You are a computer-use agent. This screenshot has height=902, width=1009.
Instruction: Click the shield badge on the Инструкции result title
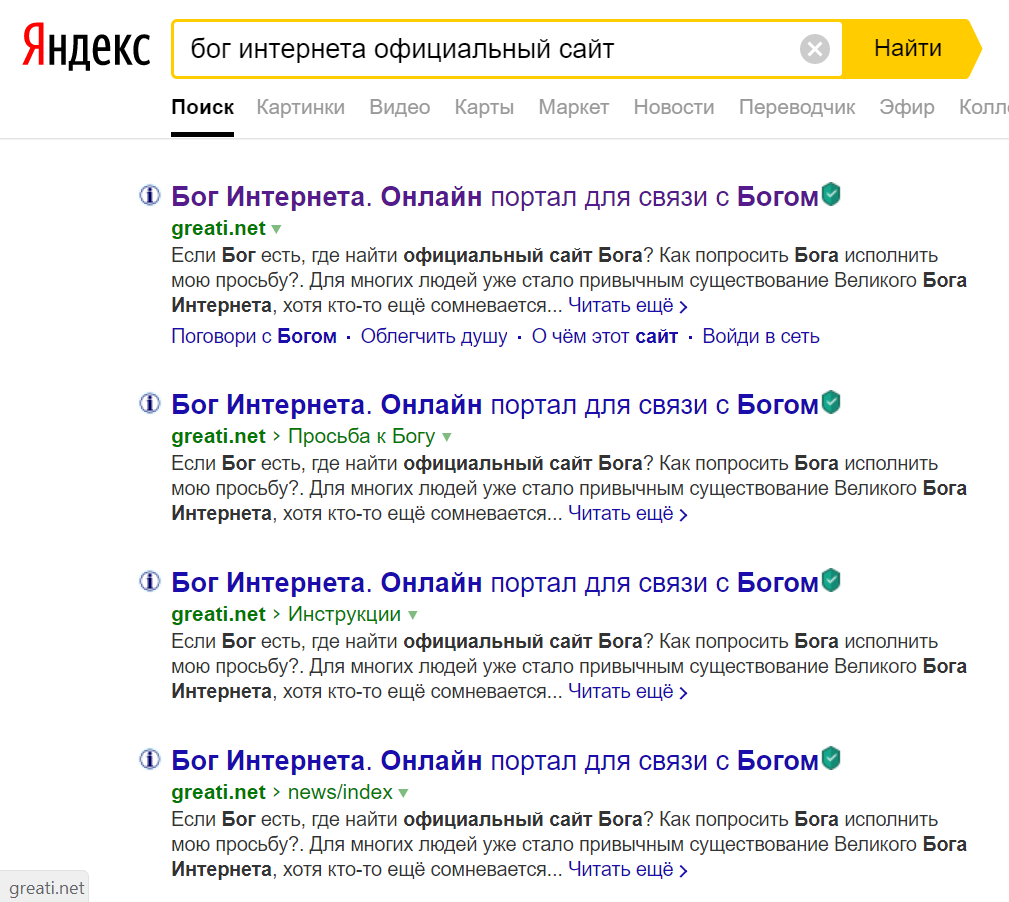(831, 580)
